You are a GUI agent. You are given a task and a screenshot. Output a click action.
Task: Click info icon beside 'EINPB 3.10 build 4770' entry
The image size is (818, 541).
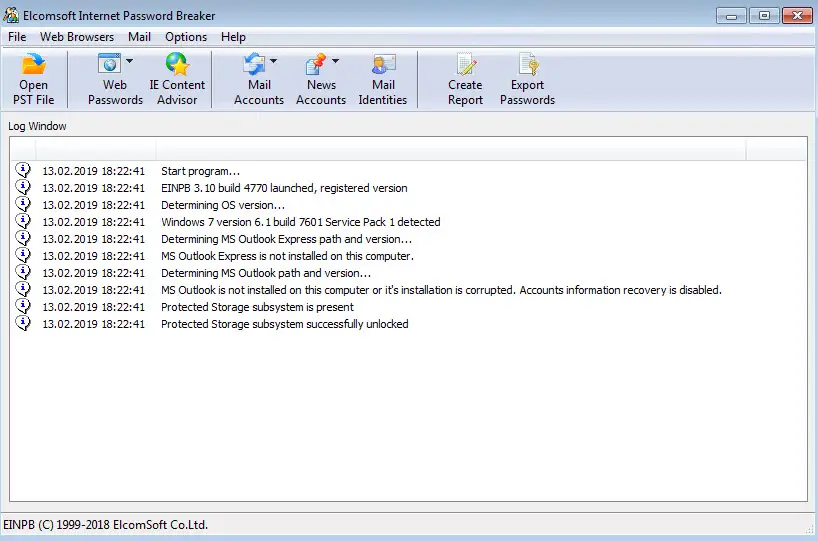coord(23,187)
